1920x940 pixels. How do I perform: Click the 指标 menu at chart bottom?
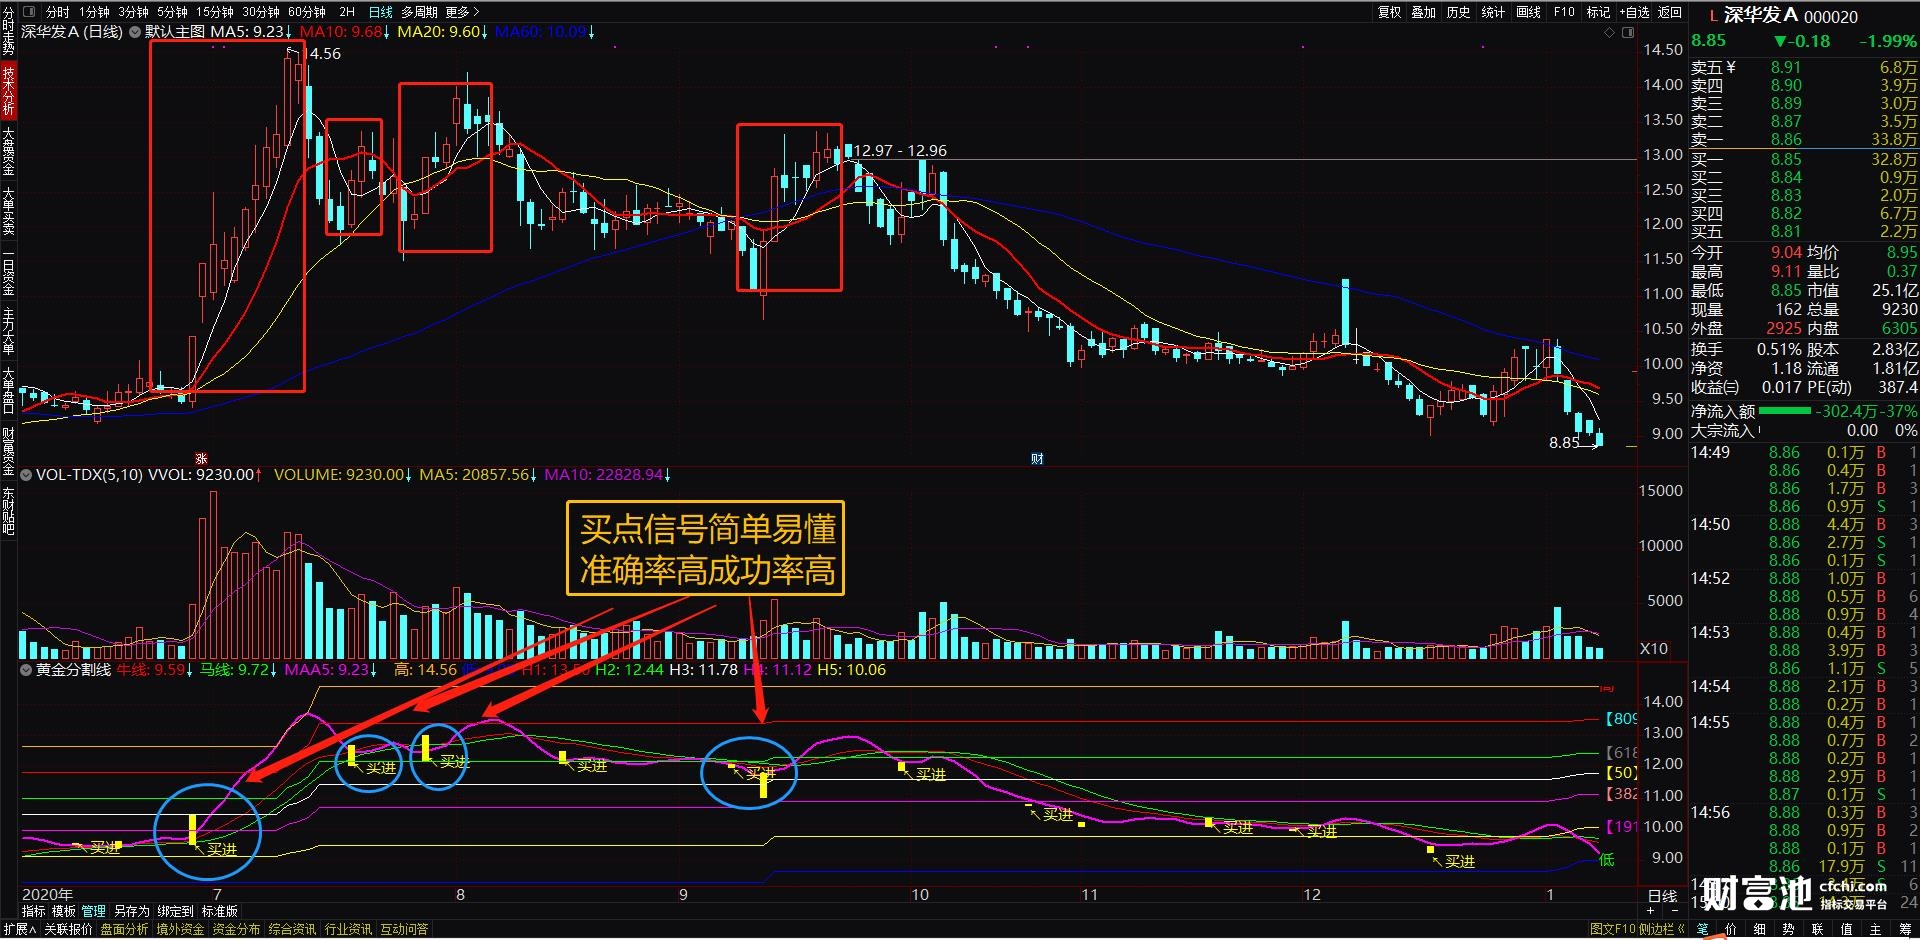tap(34, 911)
